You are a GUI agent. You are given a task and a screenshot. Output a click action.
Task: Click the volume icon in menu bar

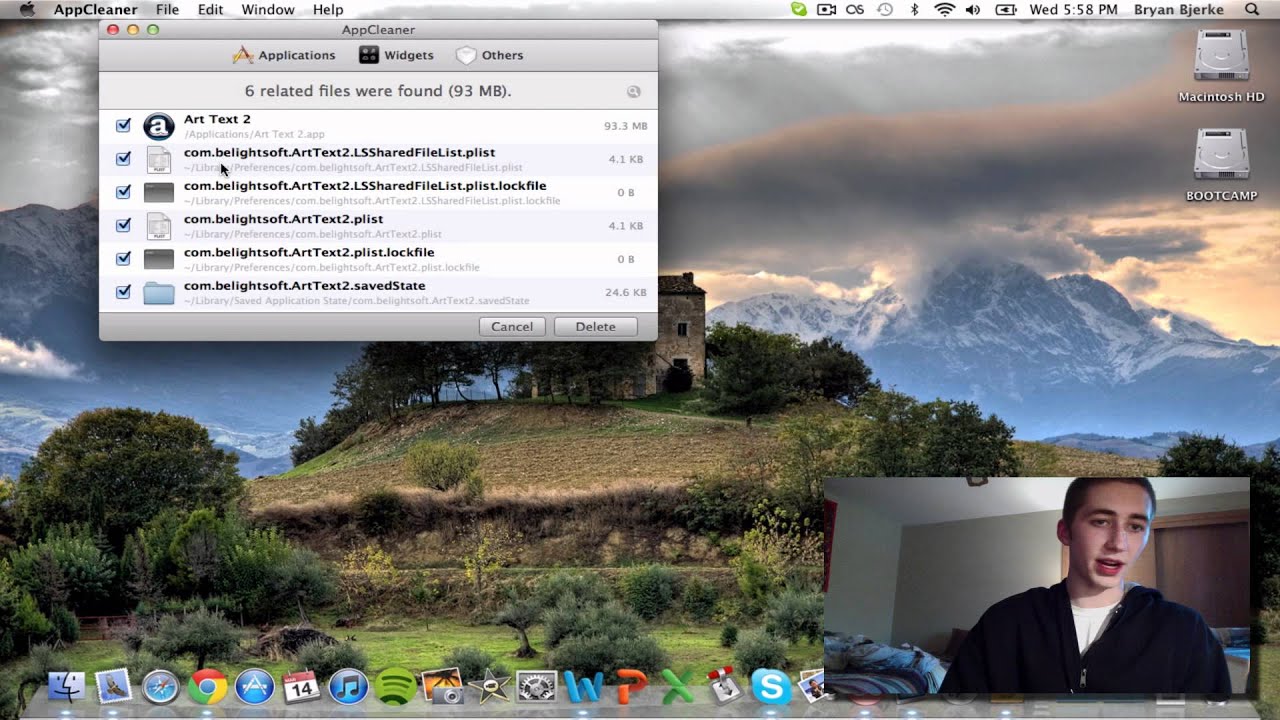pyautogui.click(x=973, y=9)
